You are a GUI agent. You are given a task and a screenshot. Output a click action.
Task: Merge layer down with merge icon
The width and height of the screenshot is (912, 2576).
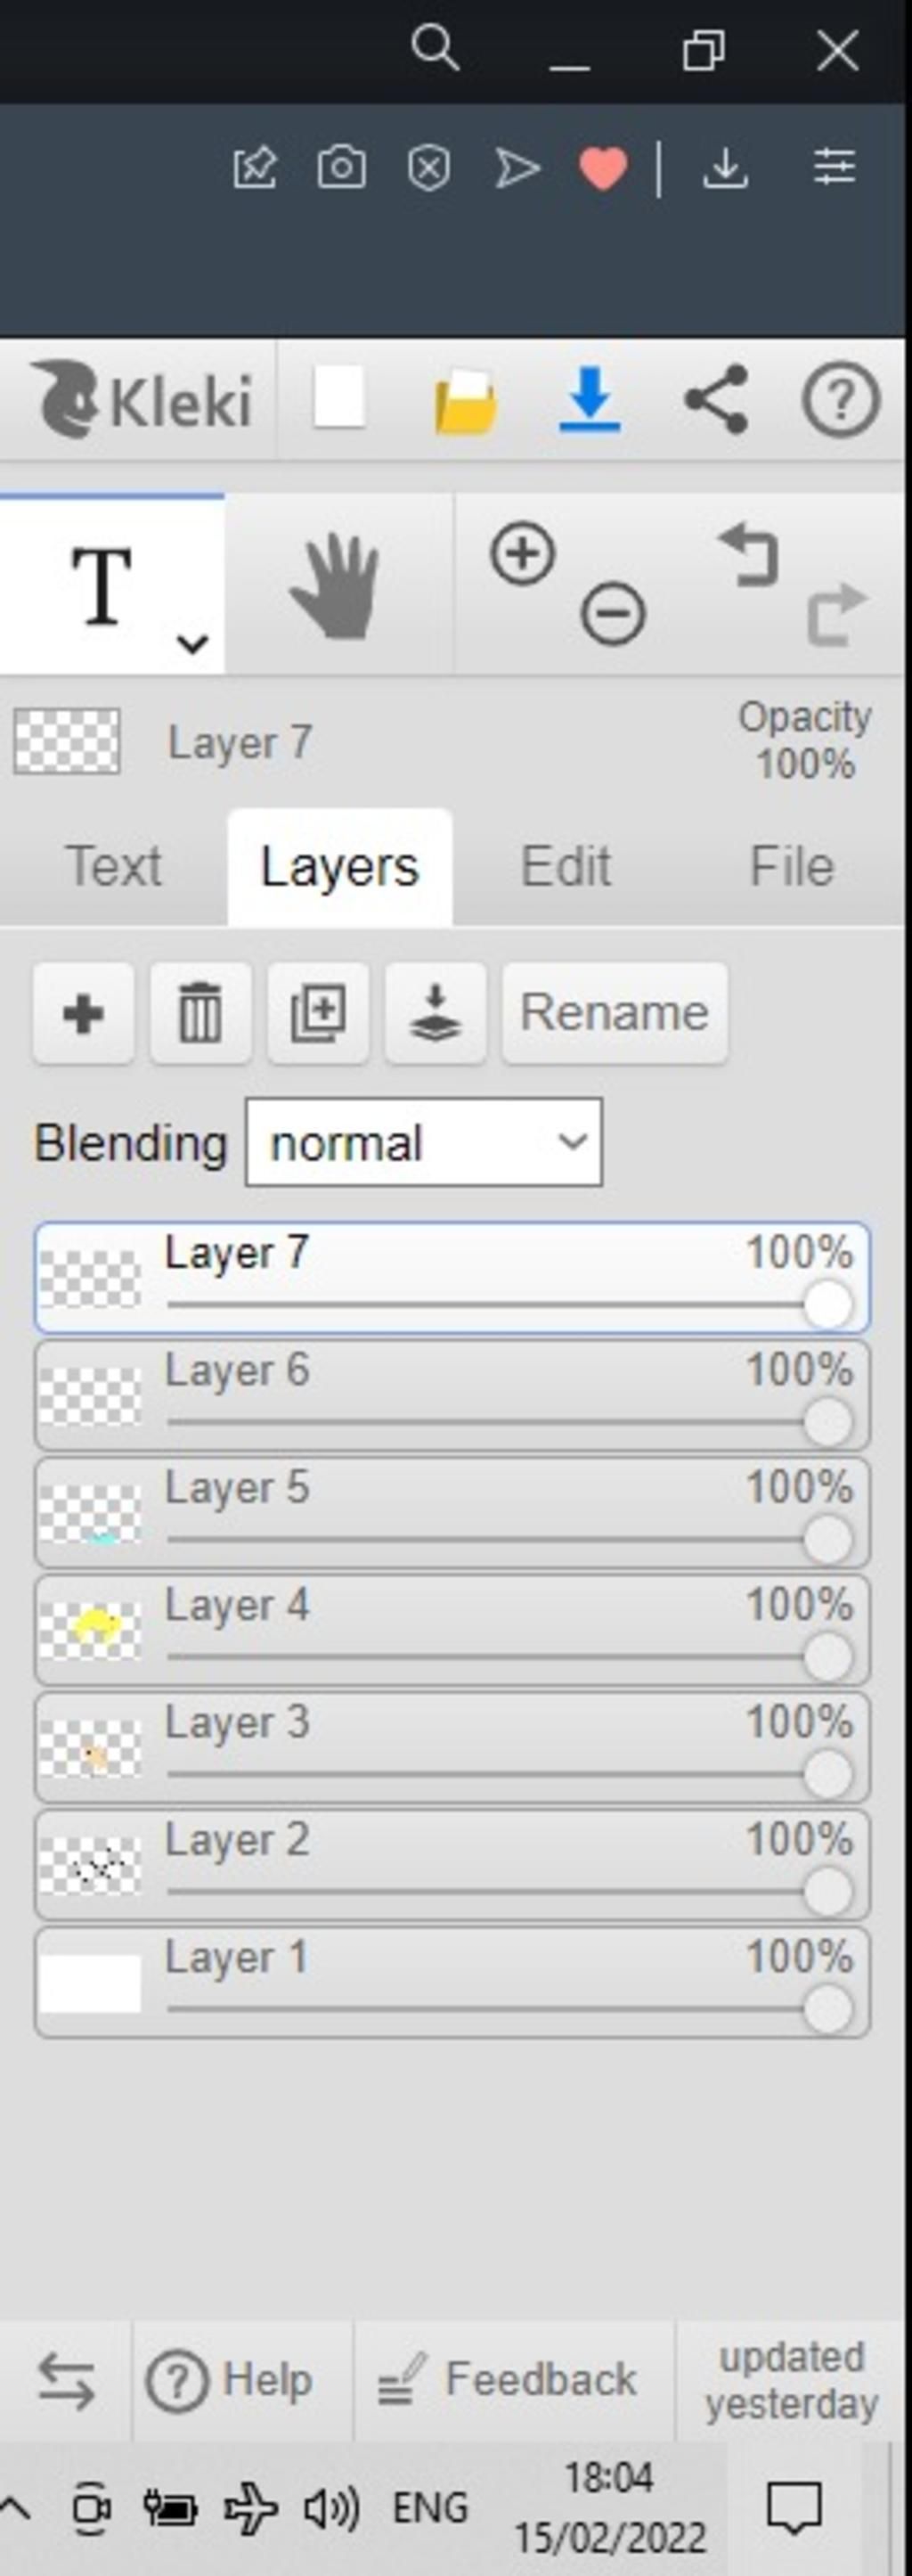click(x=435, y=1013)
